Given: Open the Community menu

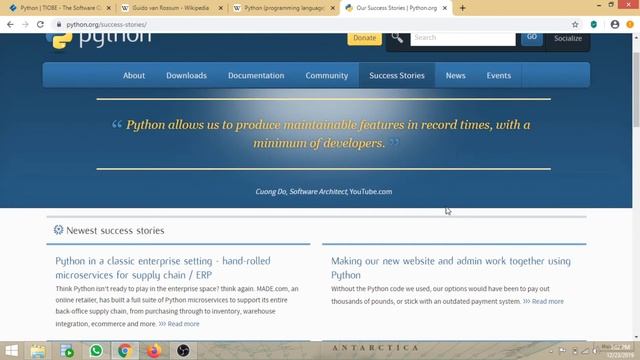Looking at the screenshot, I should coord(327,76).
